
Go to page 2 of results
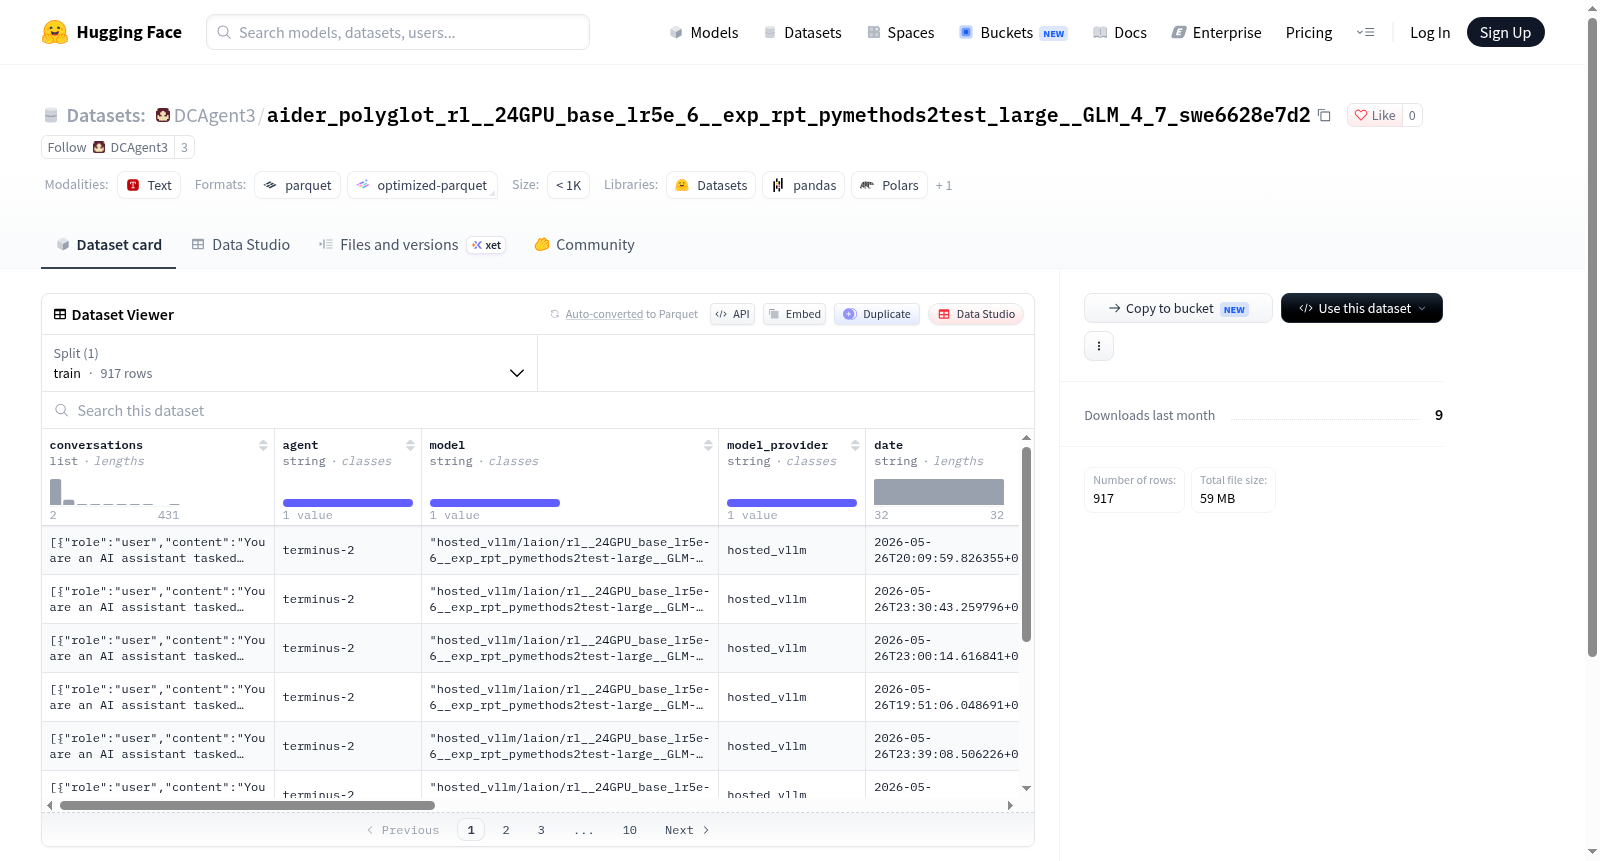tap(506, 830)
